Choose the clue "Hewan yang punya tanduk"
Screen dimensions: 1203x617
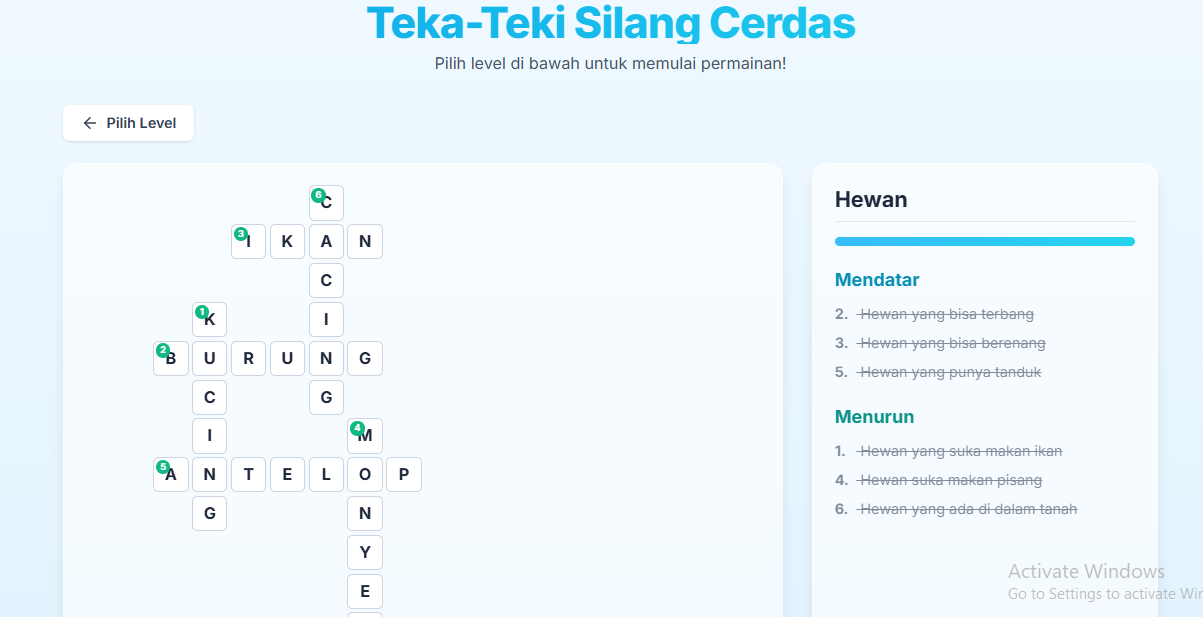pyautogui.click(x=950, y=372)
